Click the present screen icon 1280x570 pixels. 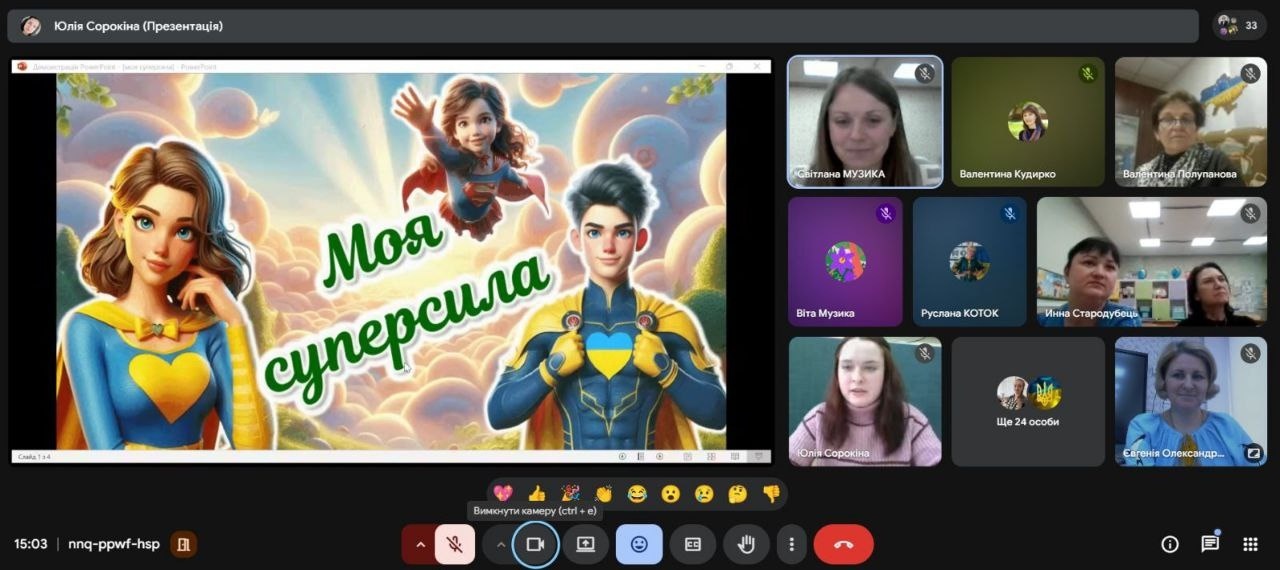point(585,544)
